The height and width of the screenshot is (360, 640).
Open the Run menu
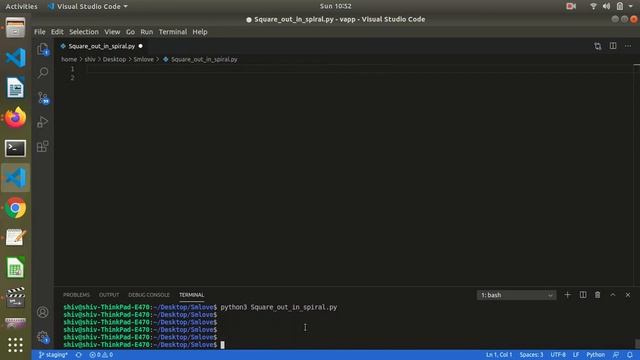coord(147,32)
